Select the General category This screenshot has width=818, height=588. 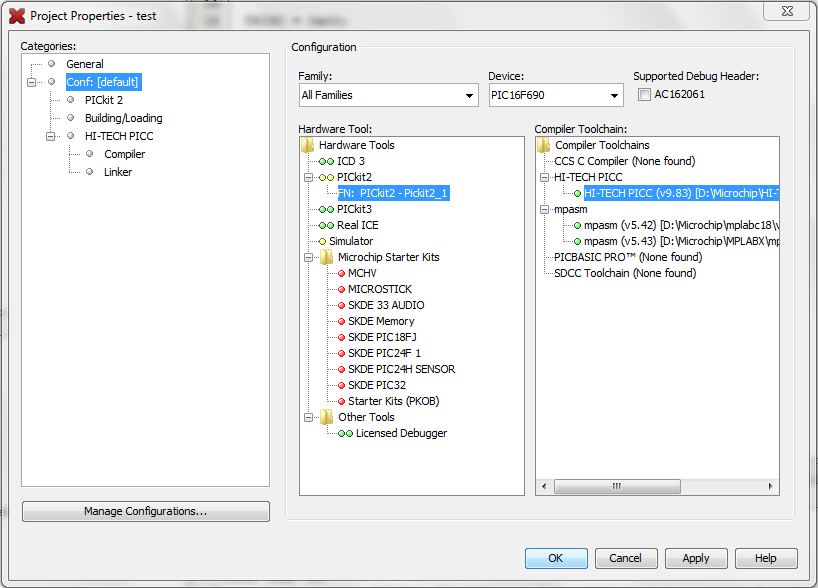(85, 64)
